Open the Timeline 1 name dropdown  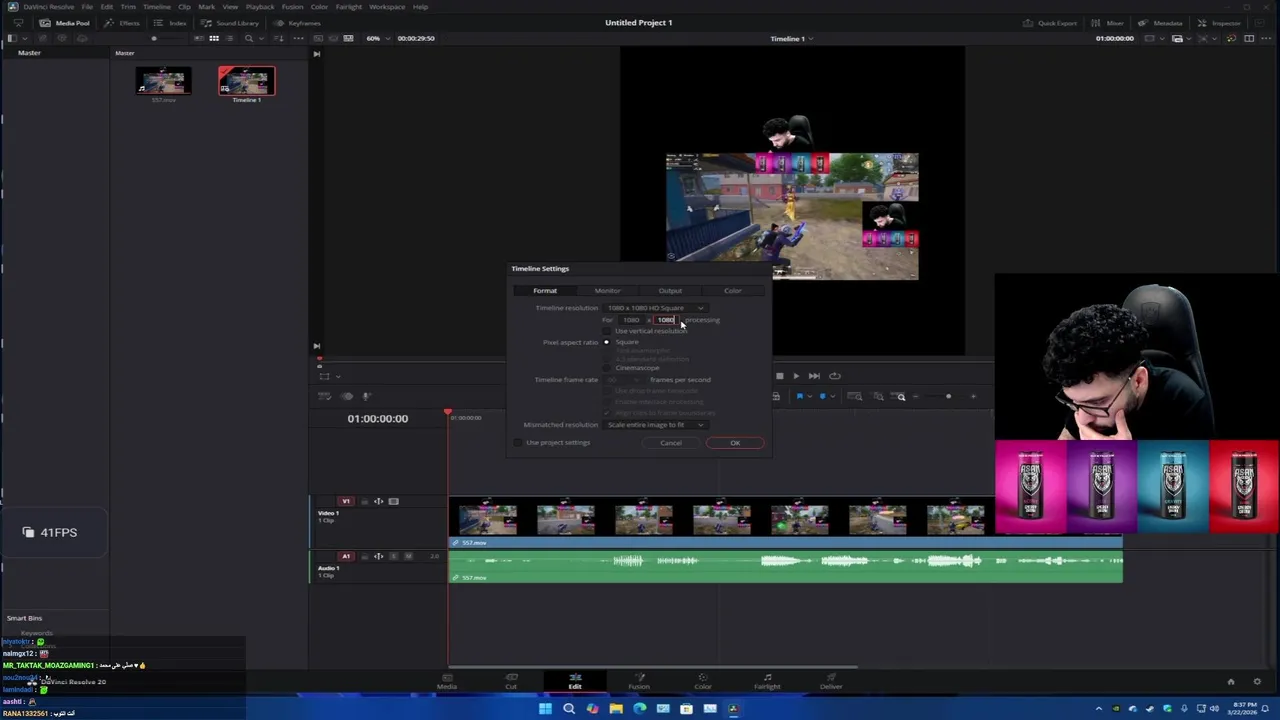(791, 38)
